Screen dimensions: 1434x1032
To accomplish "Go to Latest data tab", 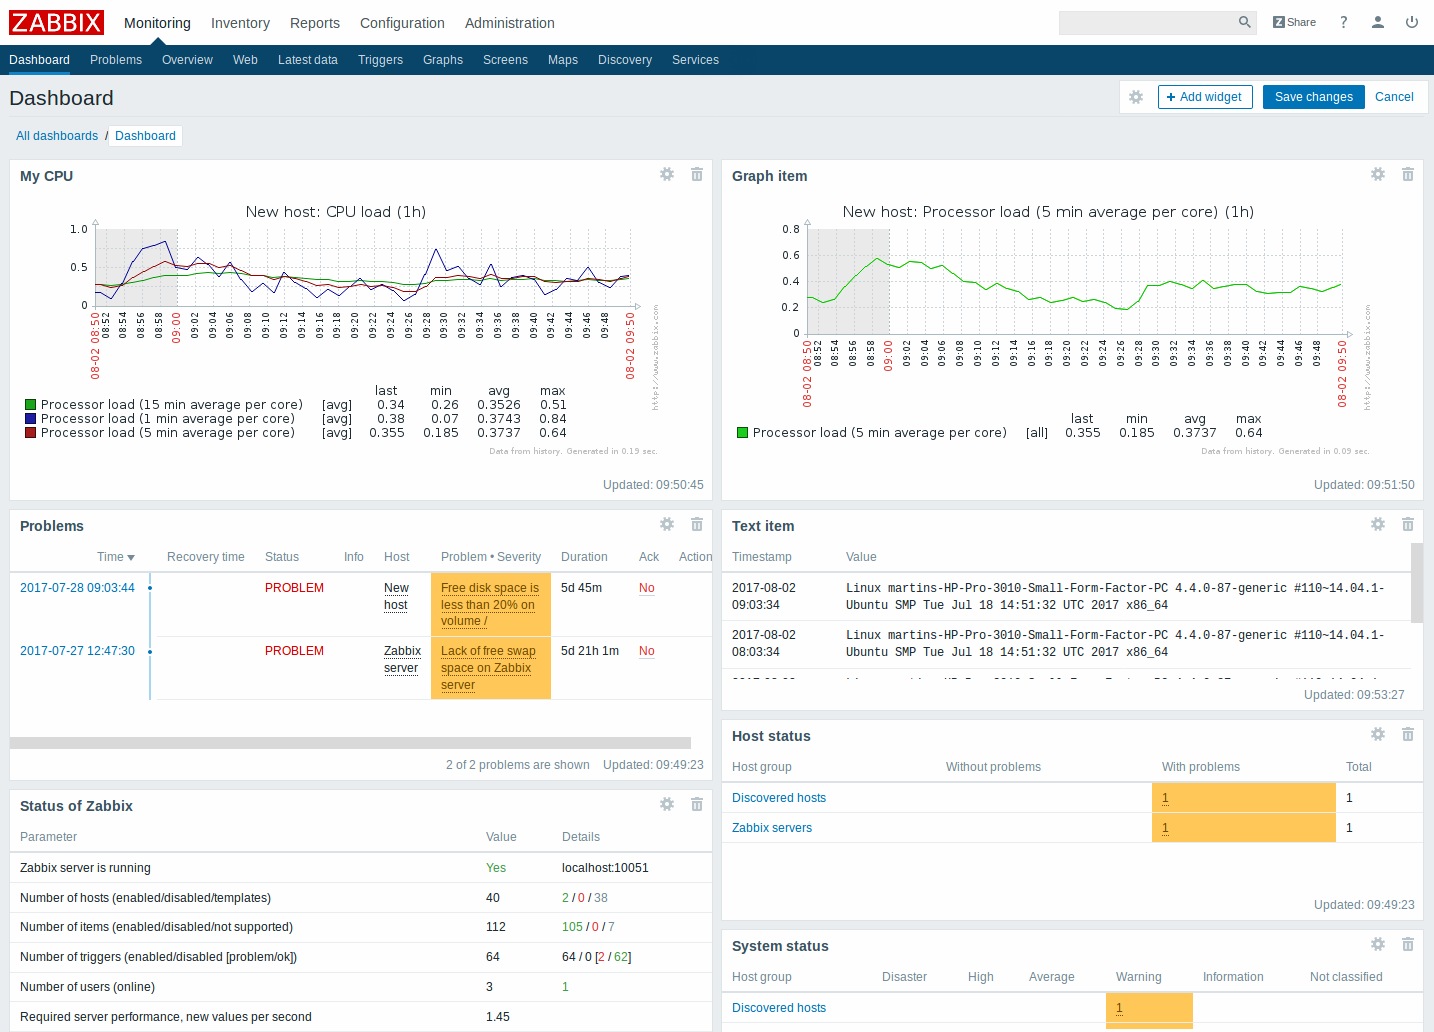I will pos(308,60).
